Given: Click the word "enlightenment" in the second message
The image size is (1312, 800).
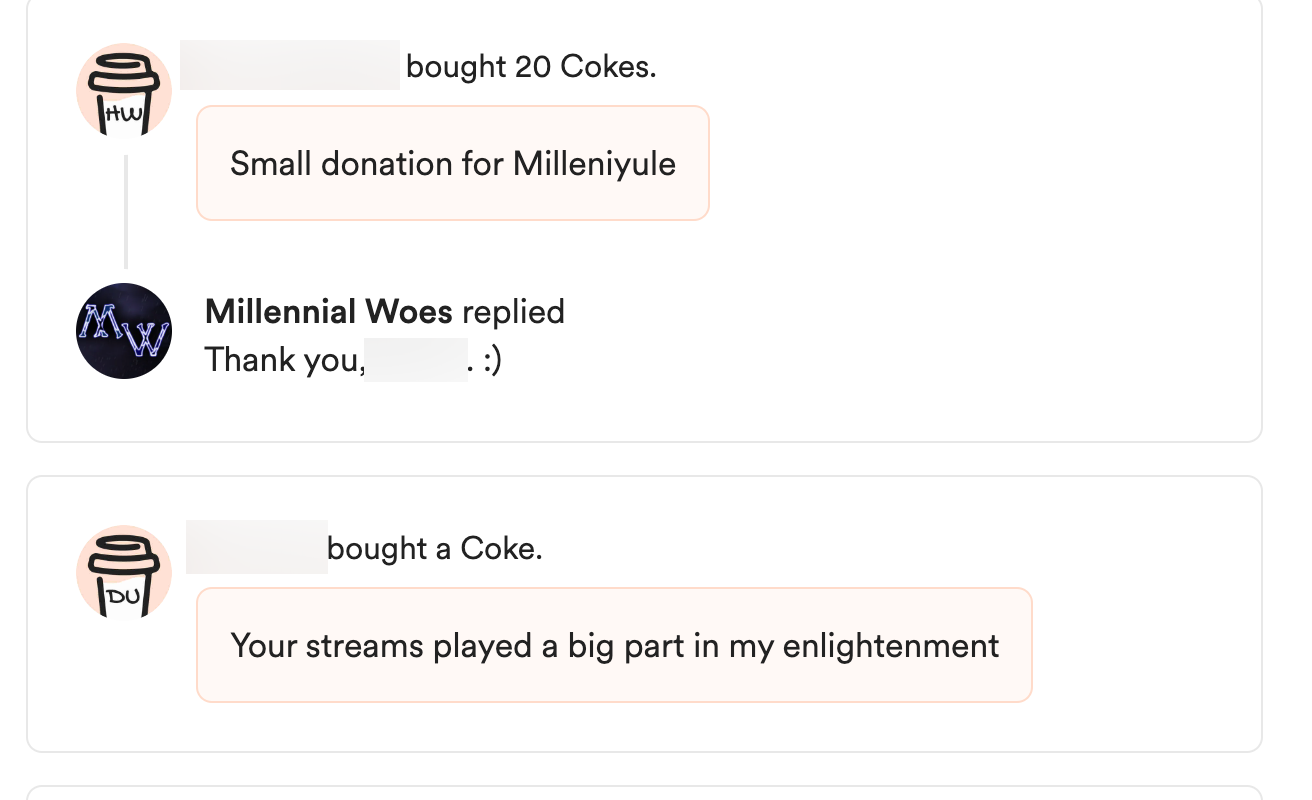Looking at the screenshot, I should click(x=890, y=645).
